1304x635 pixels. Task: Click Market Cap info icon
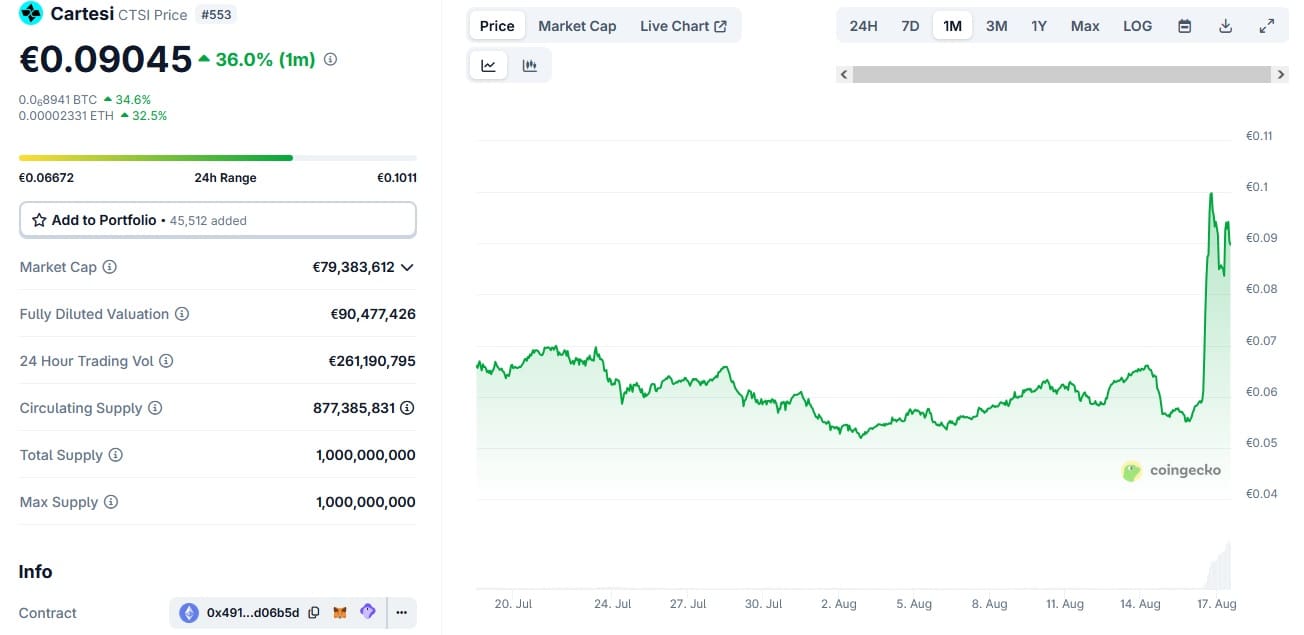110,267
